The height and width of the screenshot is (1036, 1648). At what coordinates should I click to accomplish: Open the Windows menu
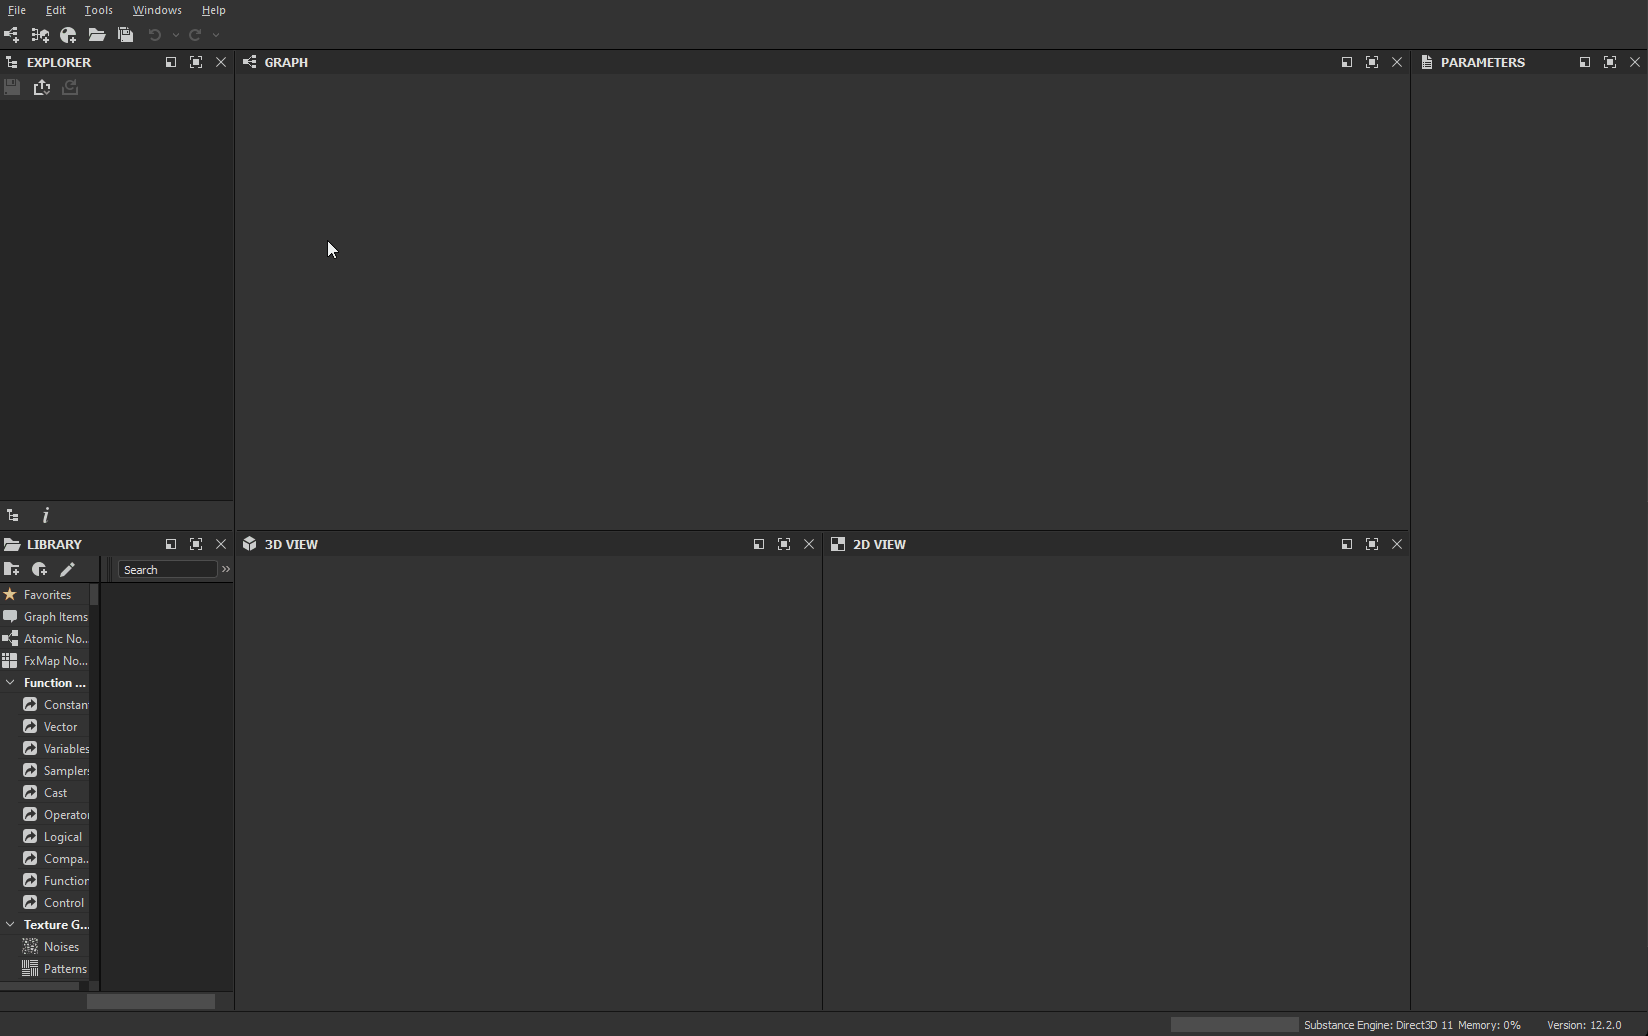point(157,10)
